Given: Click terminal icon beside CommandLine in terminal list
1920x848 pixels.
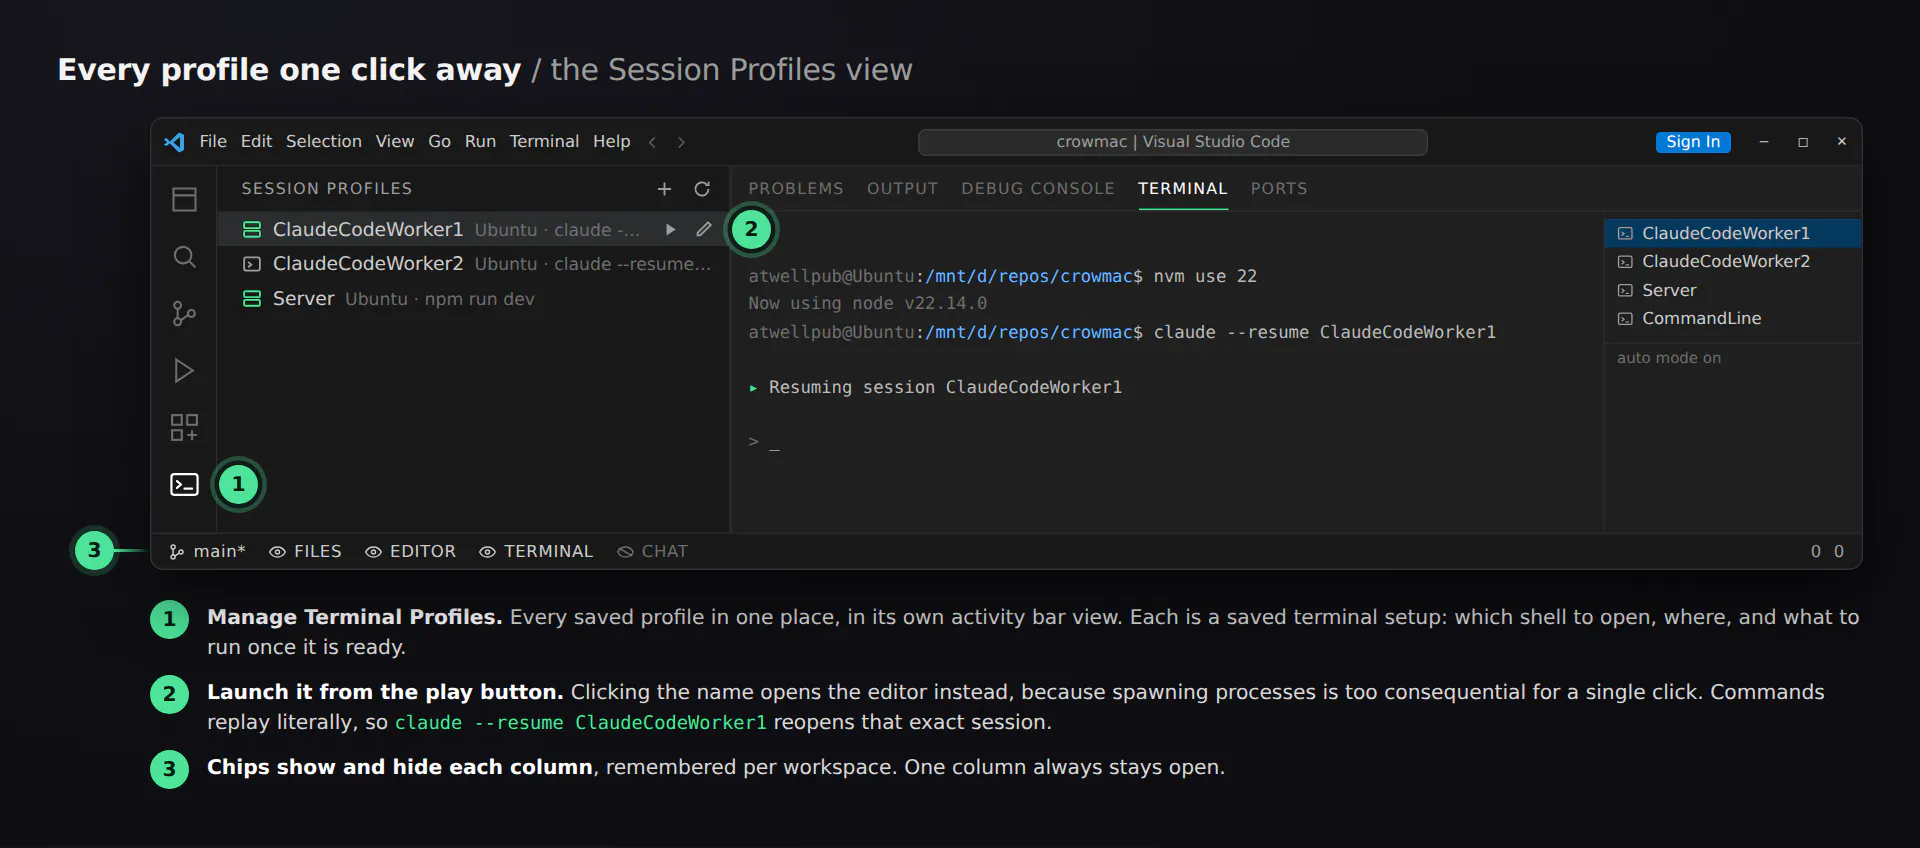Looking at the screenshot, I should click(x=1625, y=319).
